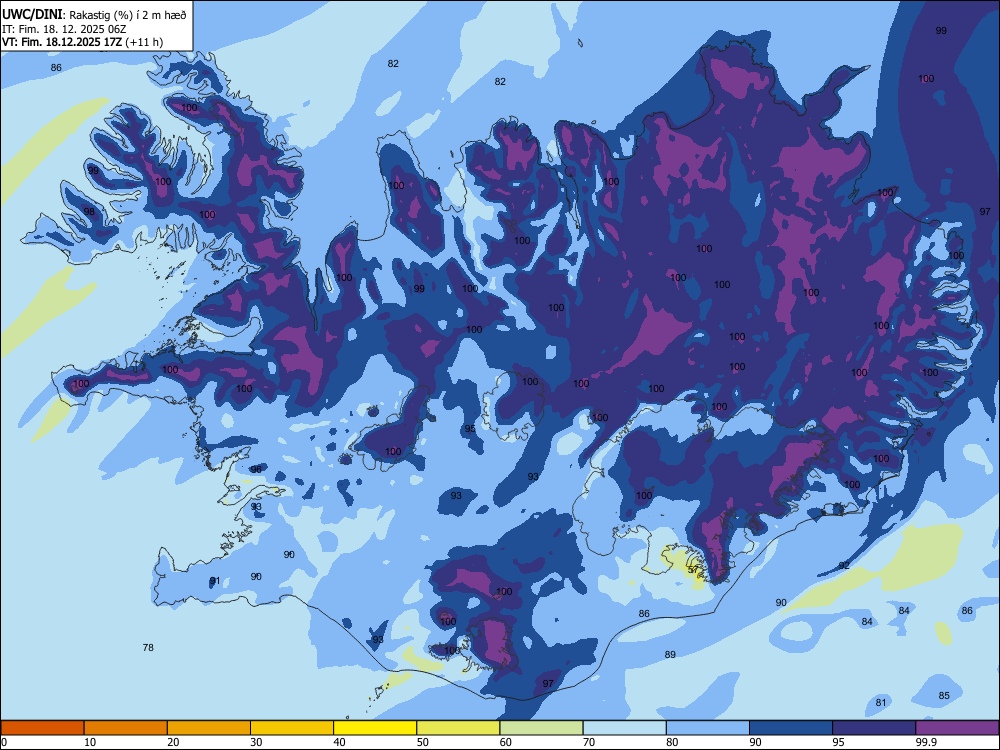This screenshot has width=1000, height=750.
Task: Click the '80' label on the legend scale
Action: pos(672,742)
